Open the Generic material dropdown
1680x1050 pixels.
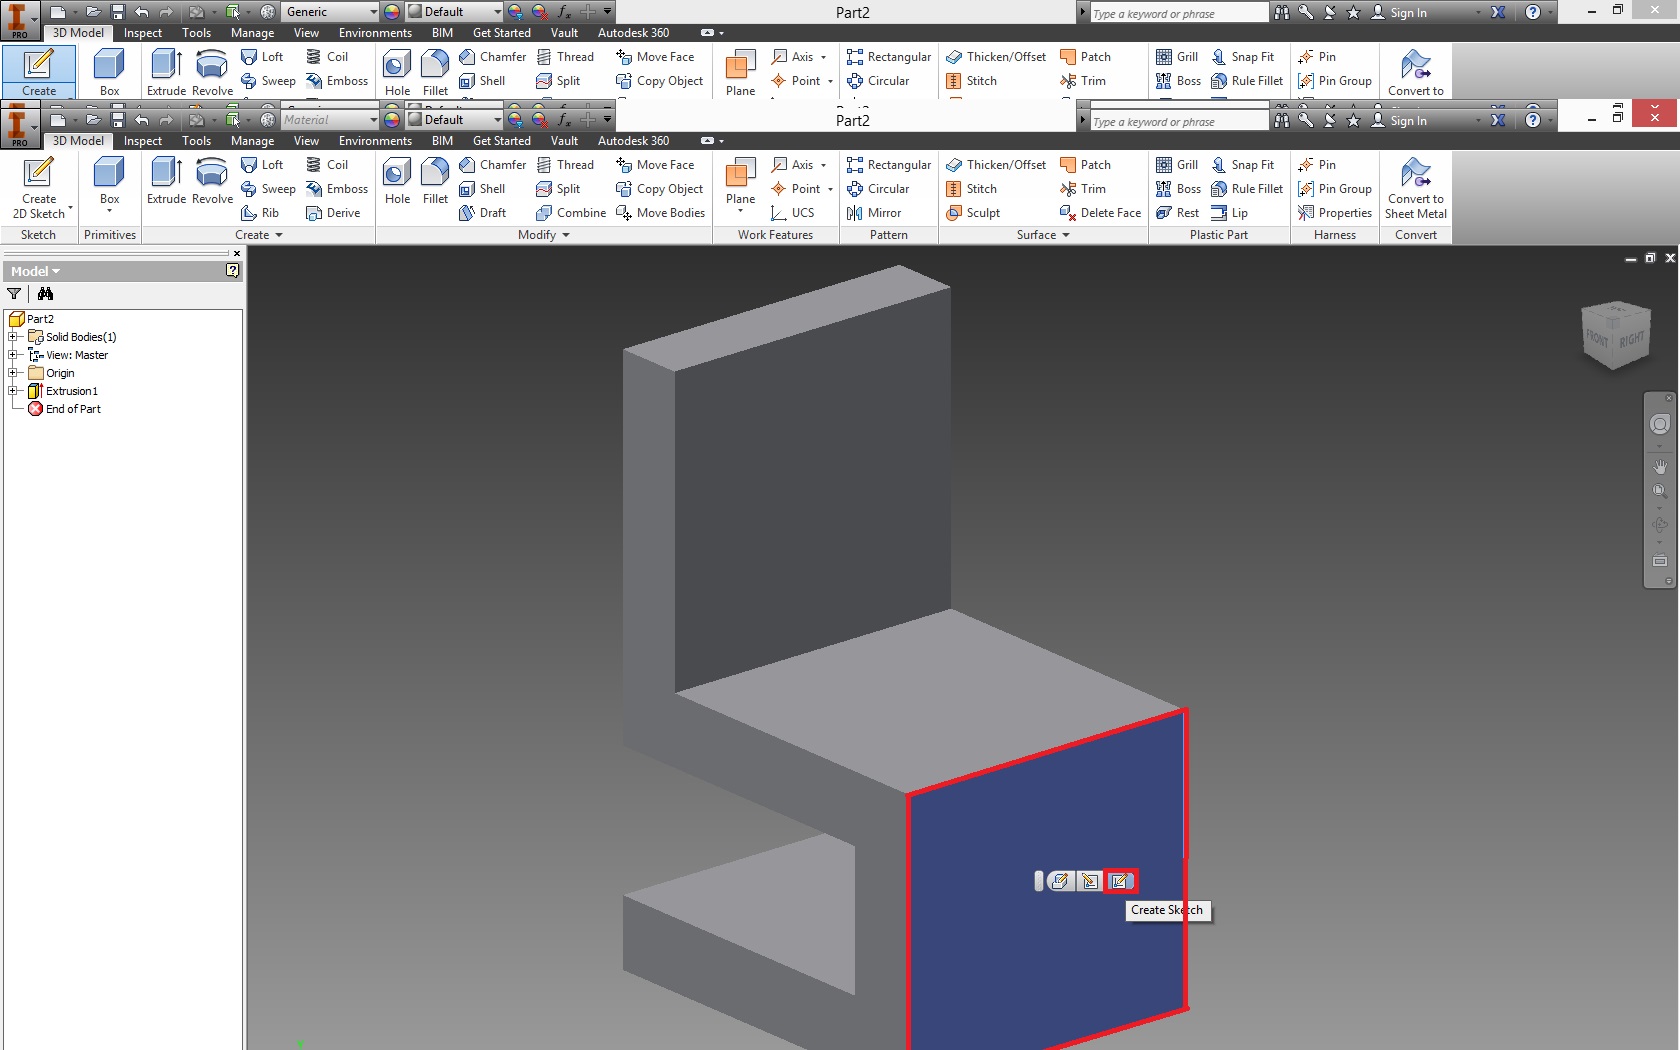[330, 12]
